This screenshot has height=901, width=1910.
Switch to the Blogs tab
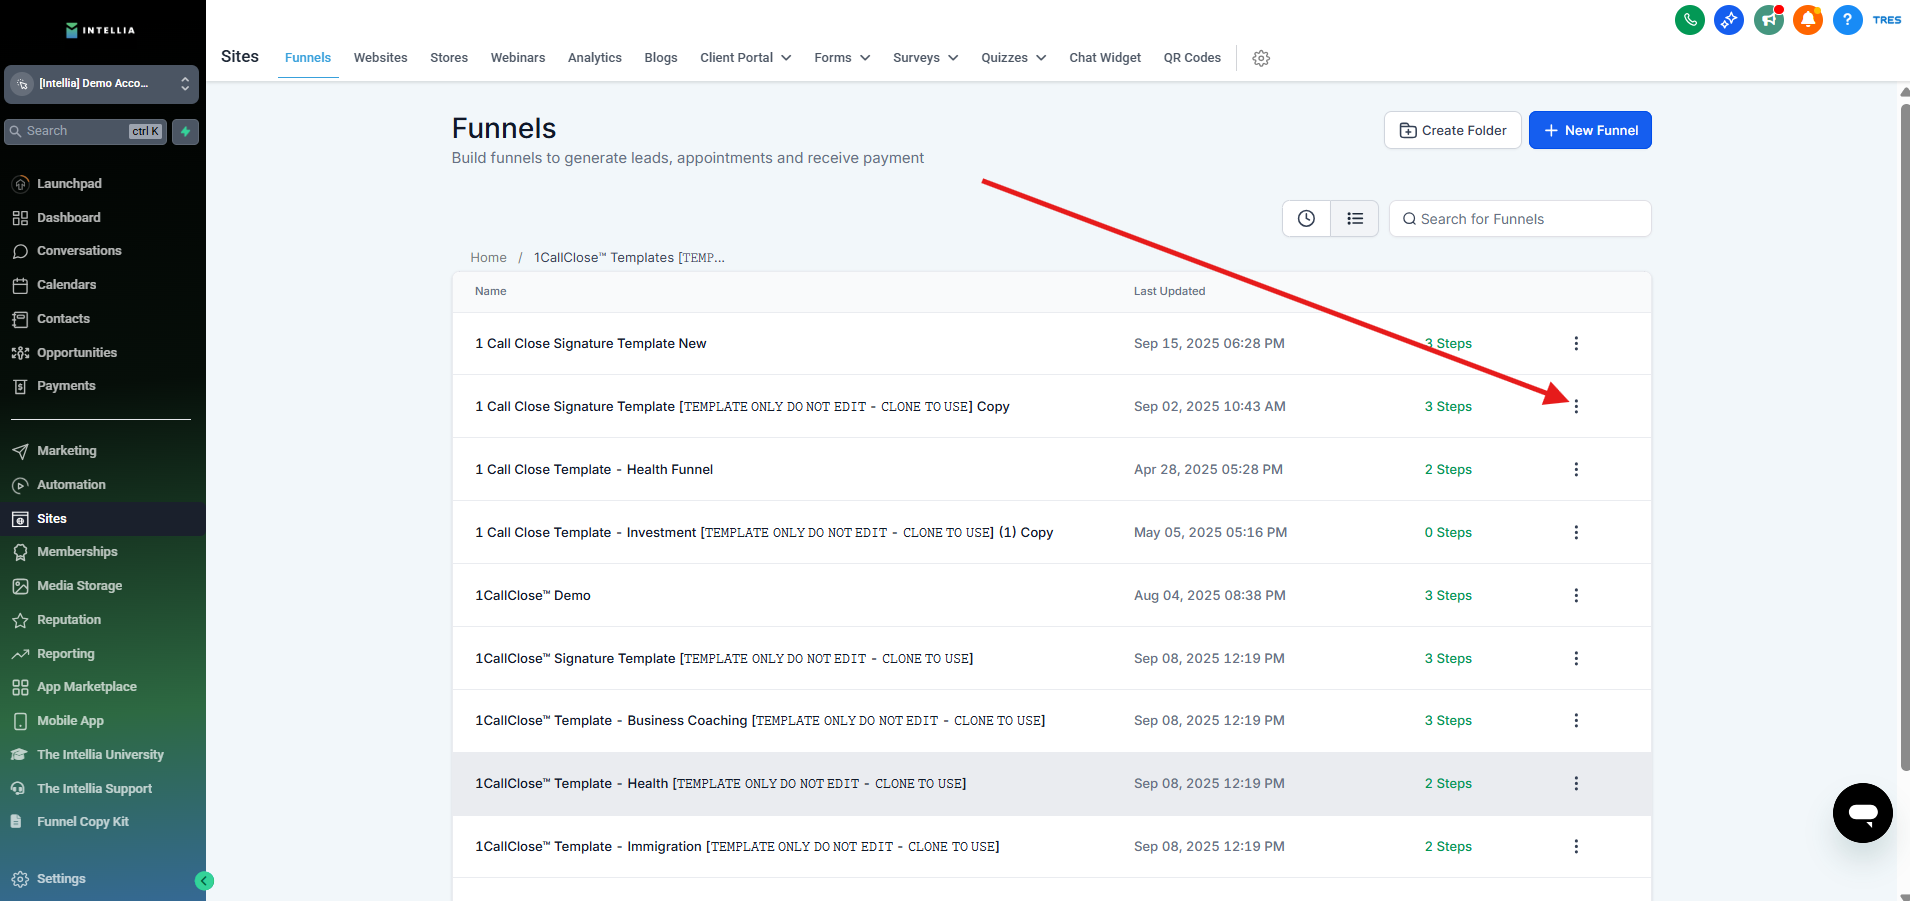(x=661, y=58)
